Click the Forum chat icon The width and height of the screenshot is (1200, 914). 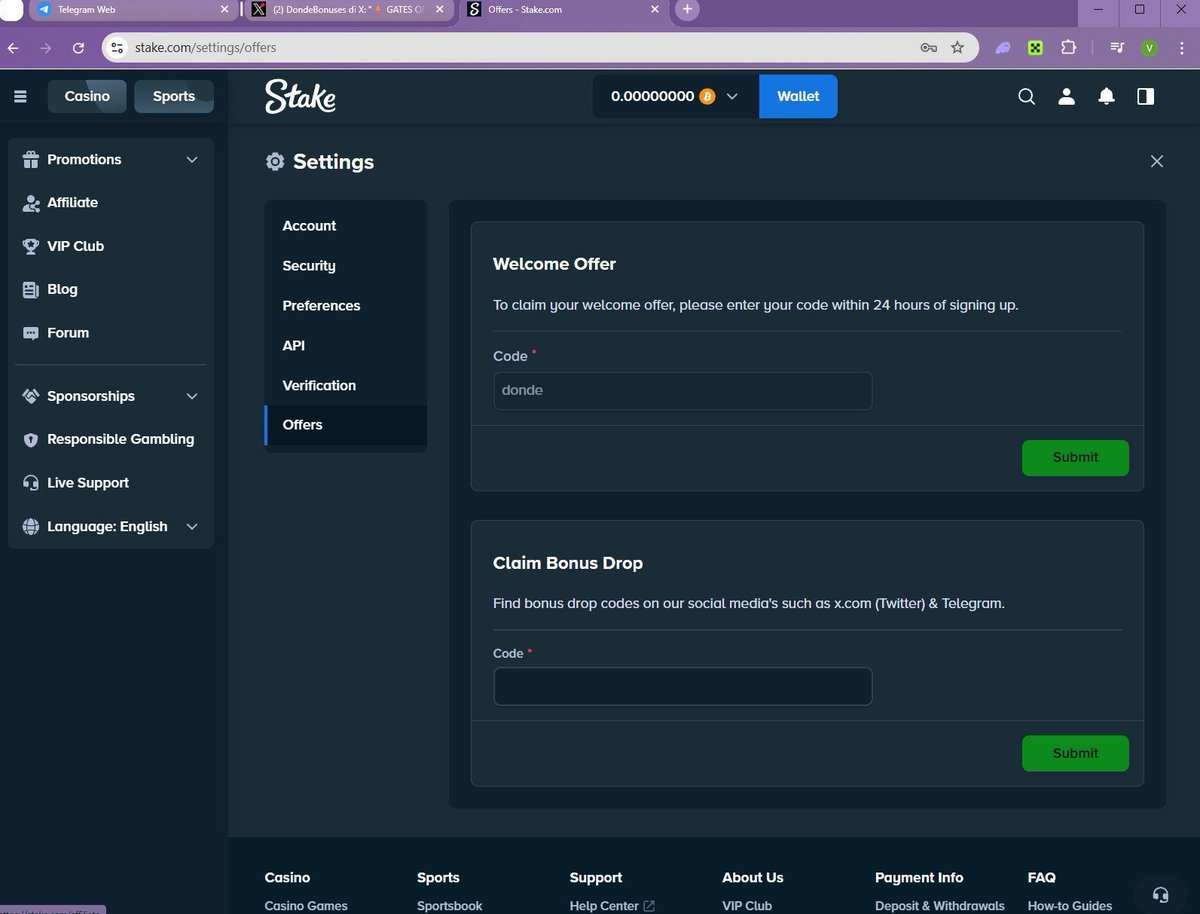pyautogui.click(x=30, y=333)
